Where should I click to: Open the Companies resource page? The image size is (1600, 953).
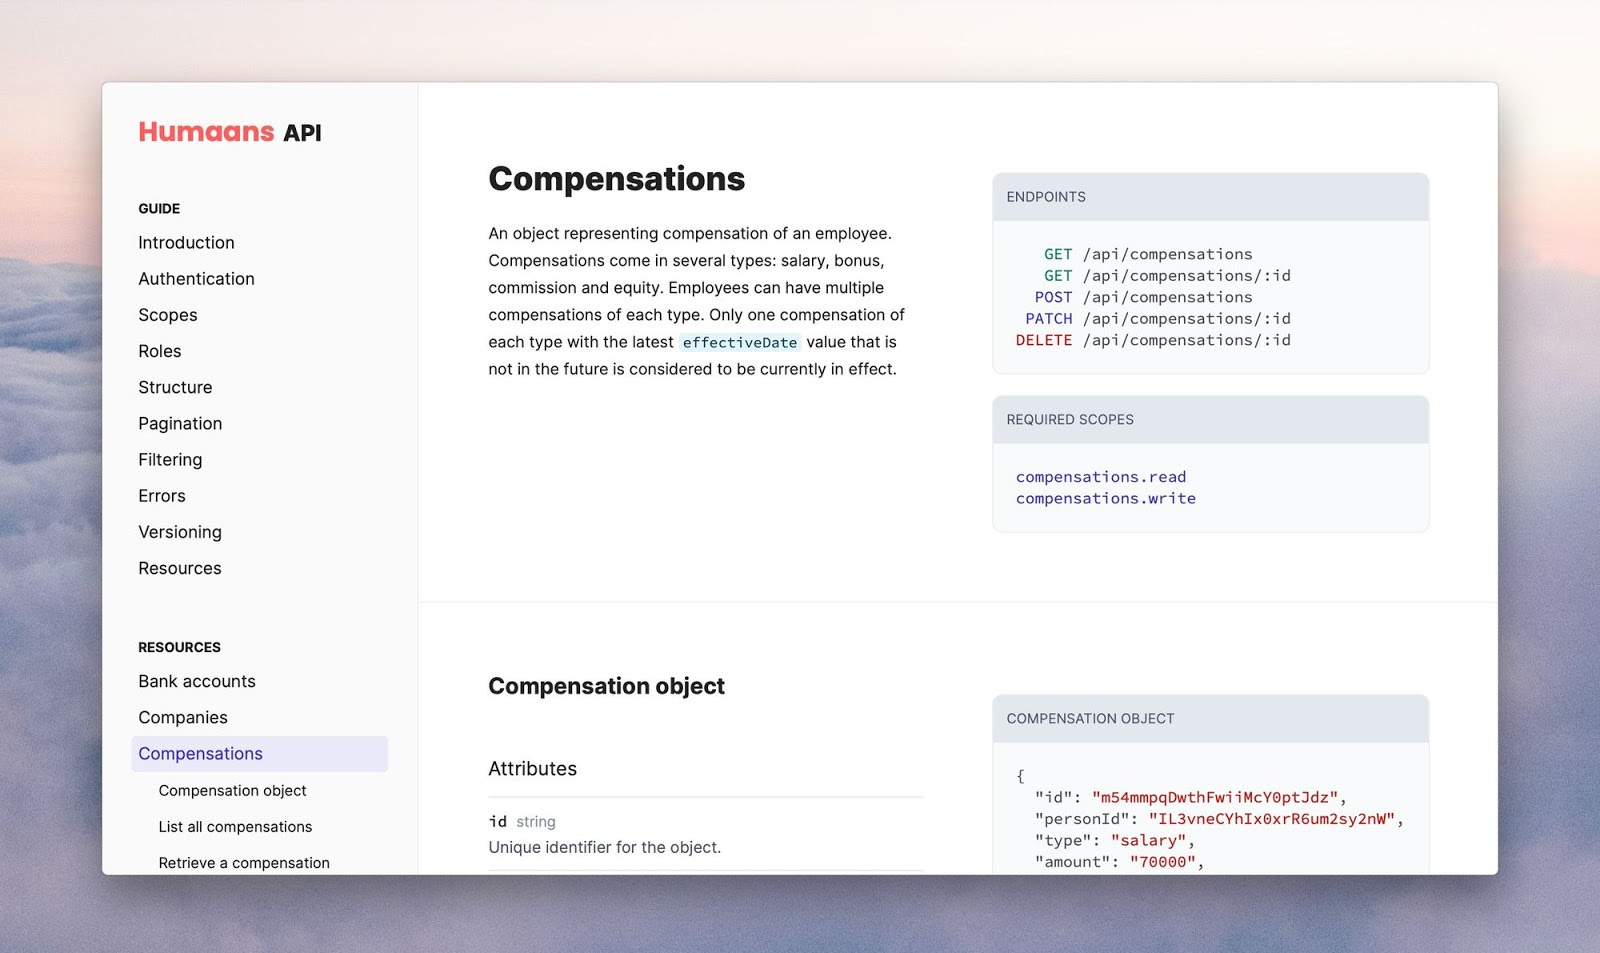coord(183,717)
